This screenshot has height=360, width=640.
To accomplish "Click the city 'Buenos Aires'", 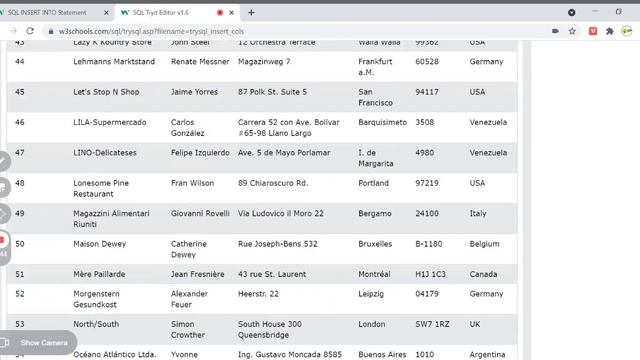I will point(382,354).
